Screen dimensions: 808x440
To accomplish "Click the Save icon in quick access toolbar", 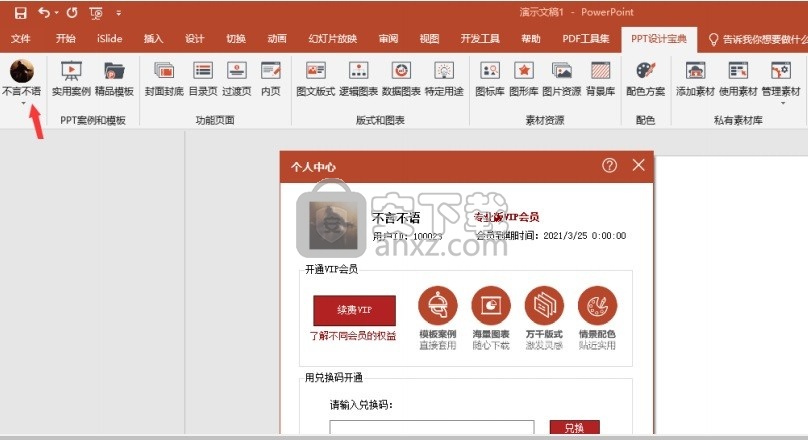I will coord(20,13).
